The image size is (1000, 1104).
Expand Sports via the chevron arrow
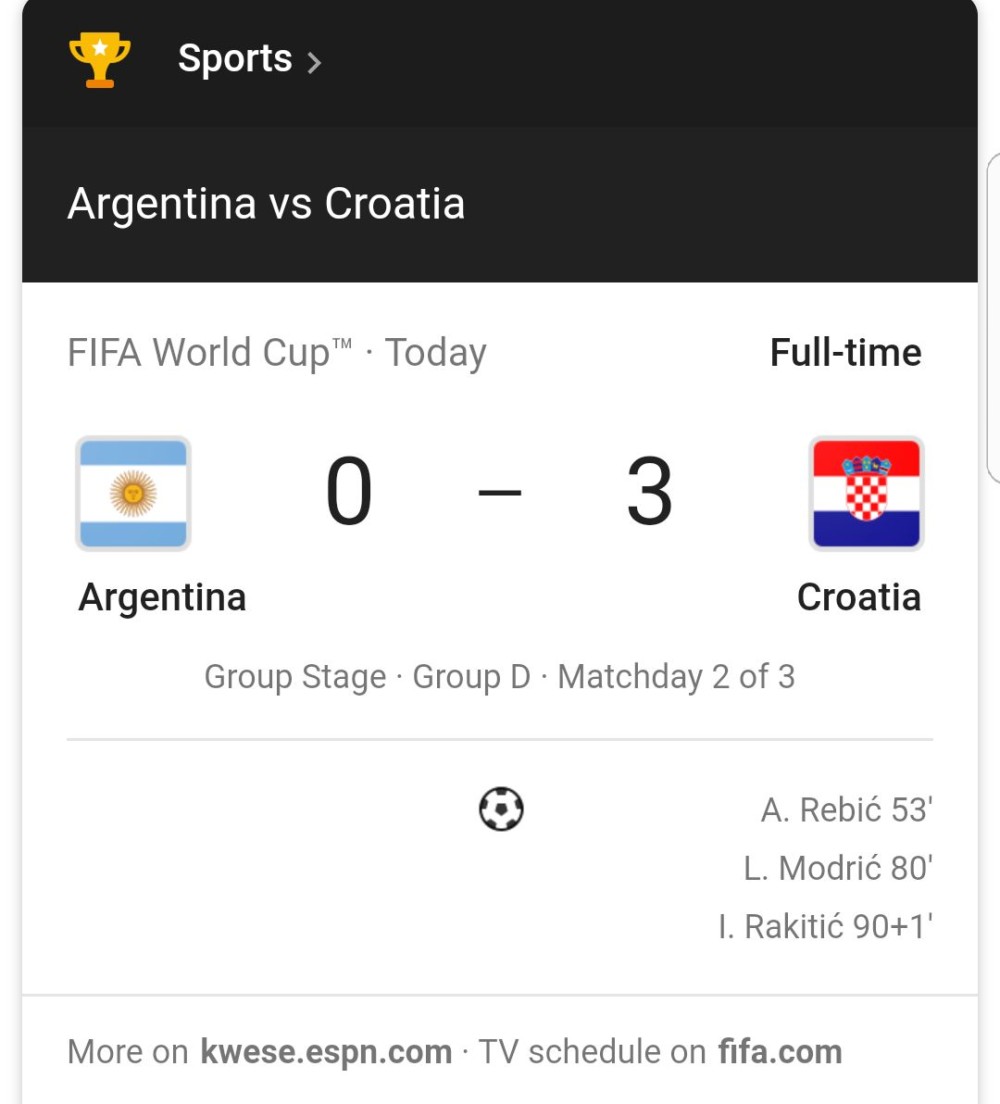[314, 63]
